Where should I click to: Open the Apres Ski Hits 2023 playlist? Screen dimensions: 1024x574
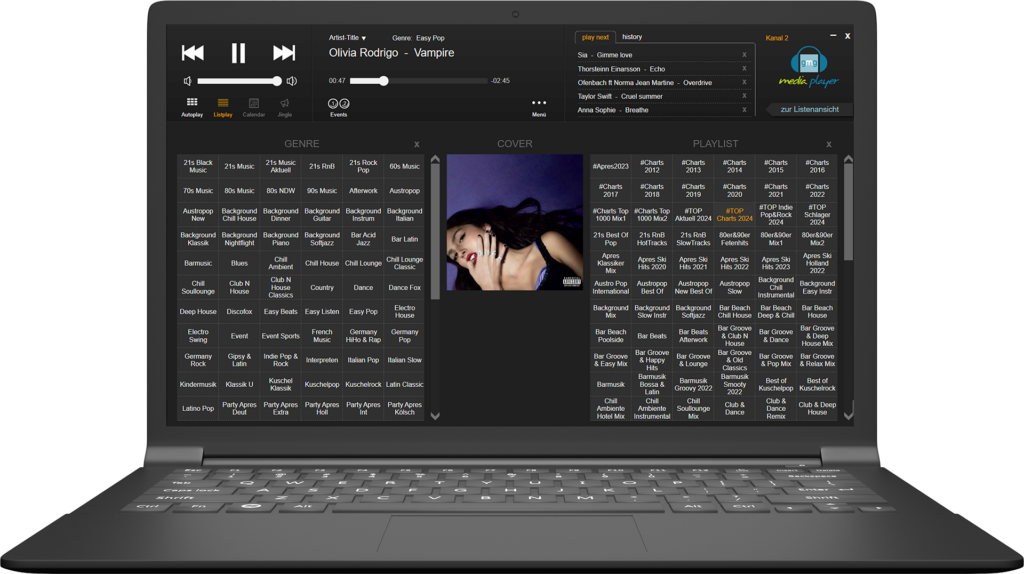[776, 263]
